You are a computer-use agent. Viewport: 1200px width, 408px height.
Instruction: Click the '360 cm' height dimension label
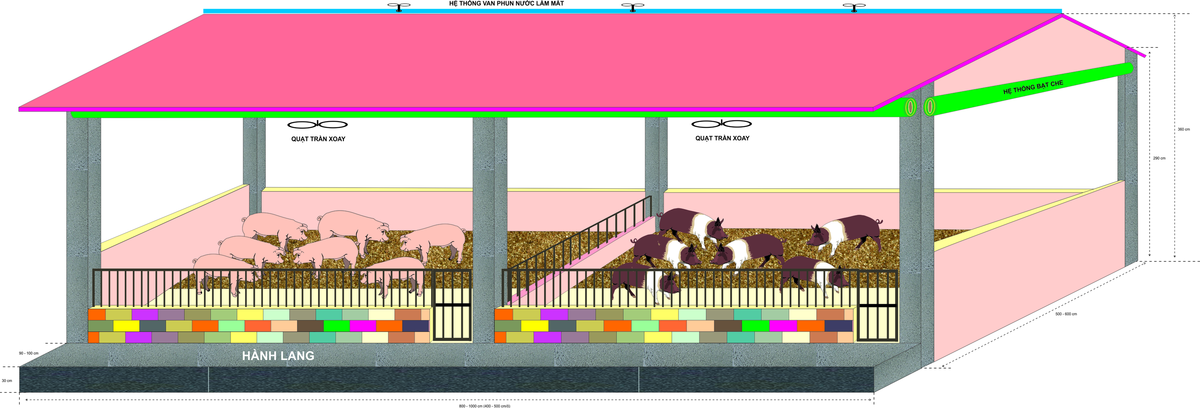(x=1184, y=129)
